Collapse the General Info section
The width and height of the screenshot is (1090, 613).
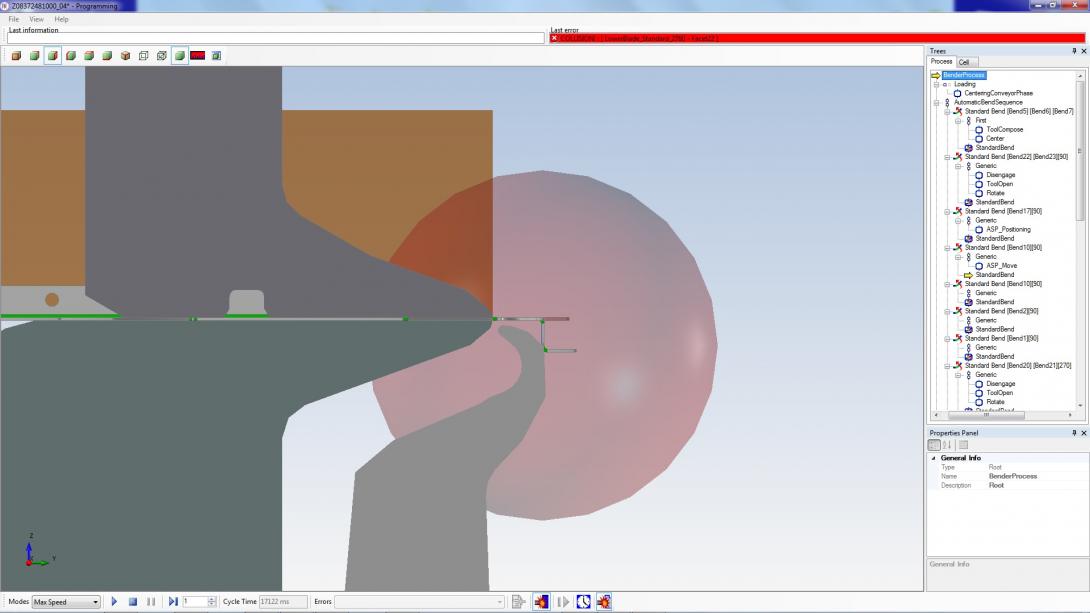pos(934,458)
